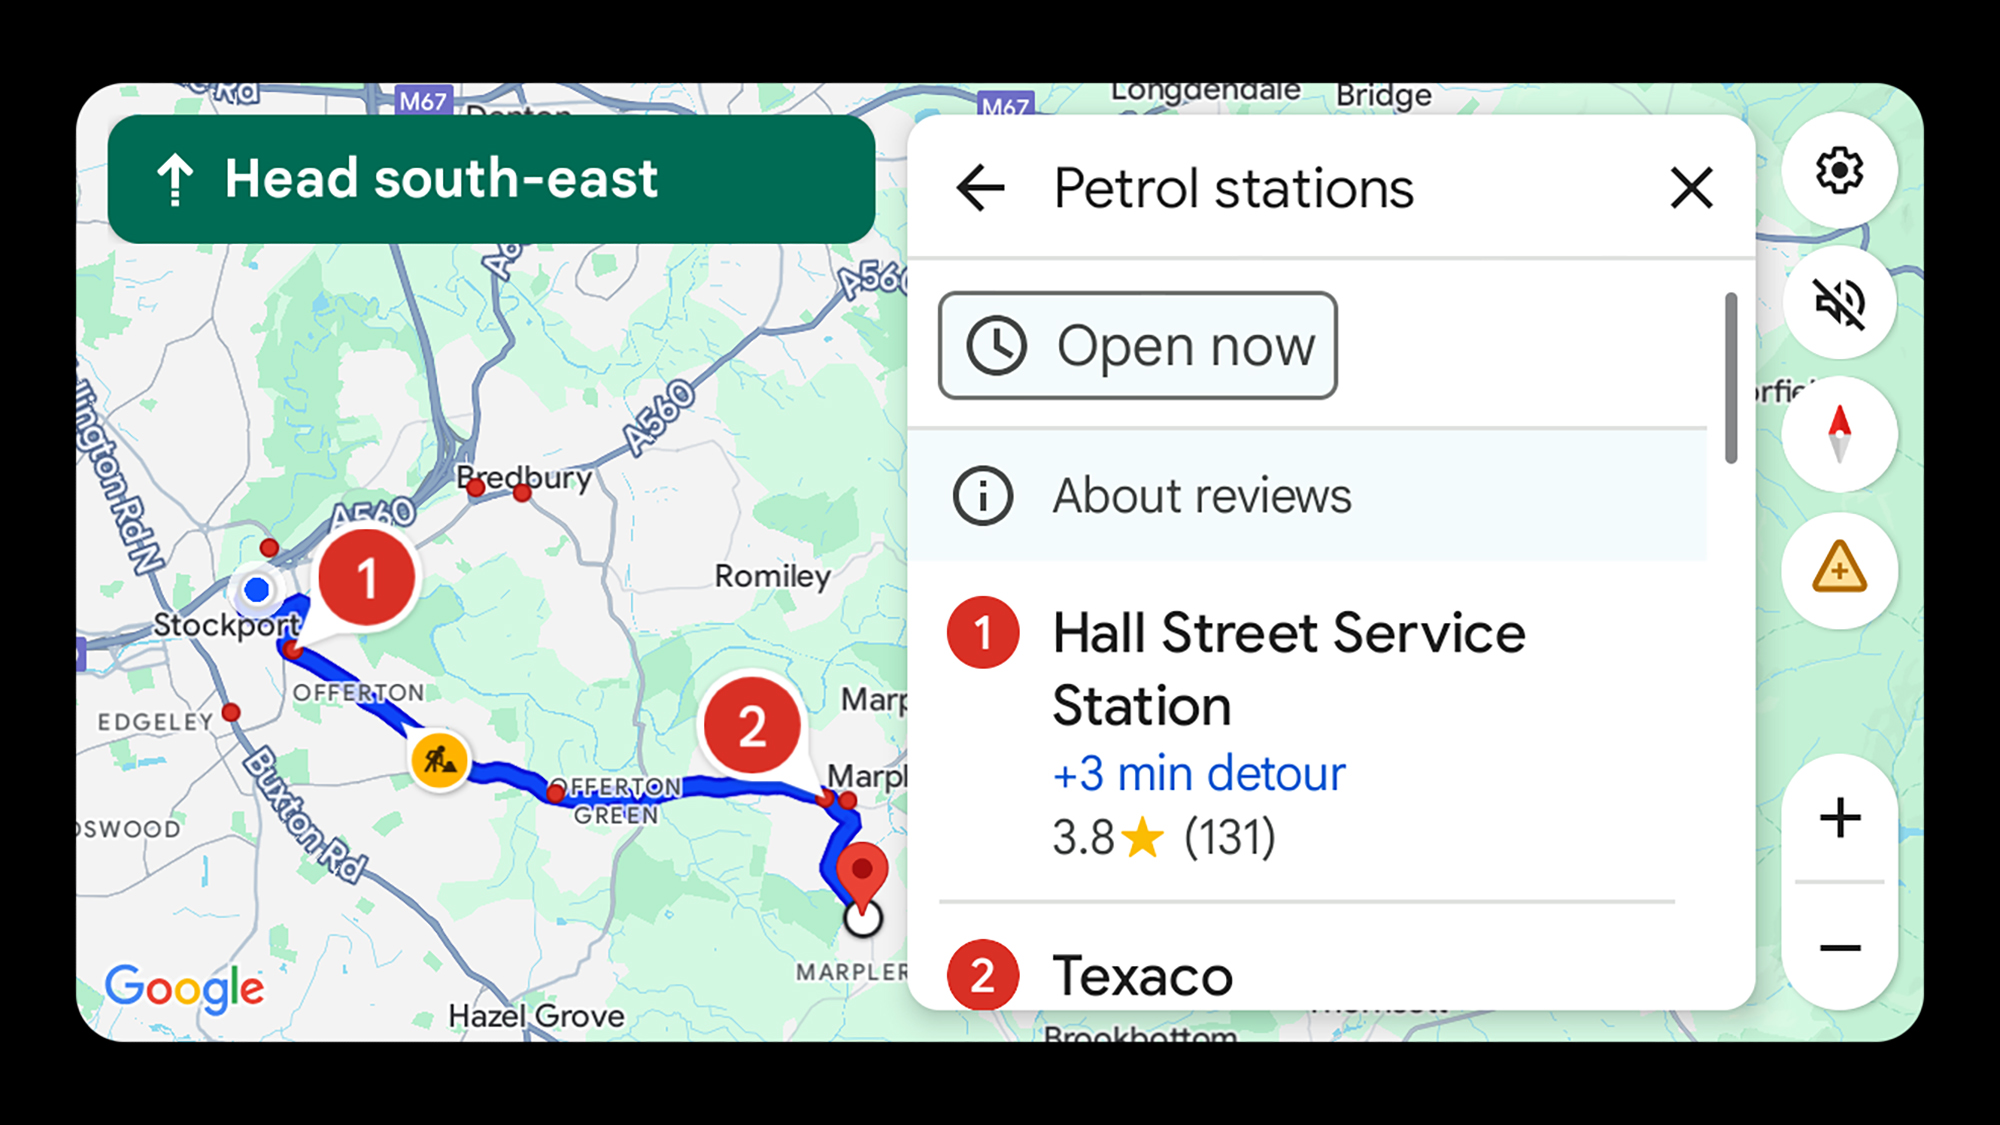Tap map marker number 1
The height and width of the screenshot is (1125, 2000).
(x=366, y=578)
